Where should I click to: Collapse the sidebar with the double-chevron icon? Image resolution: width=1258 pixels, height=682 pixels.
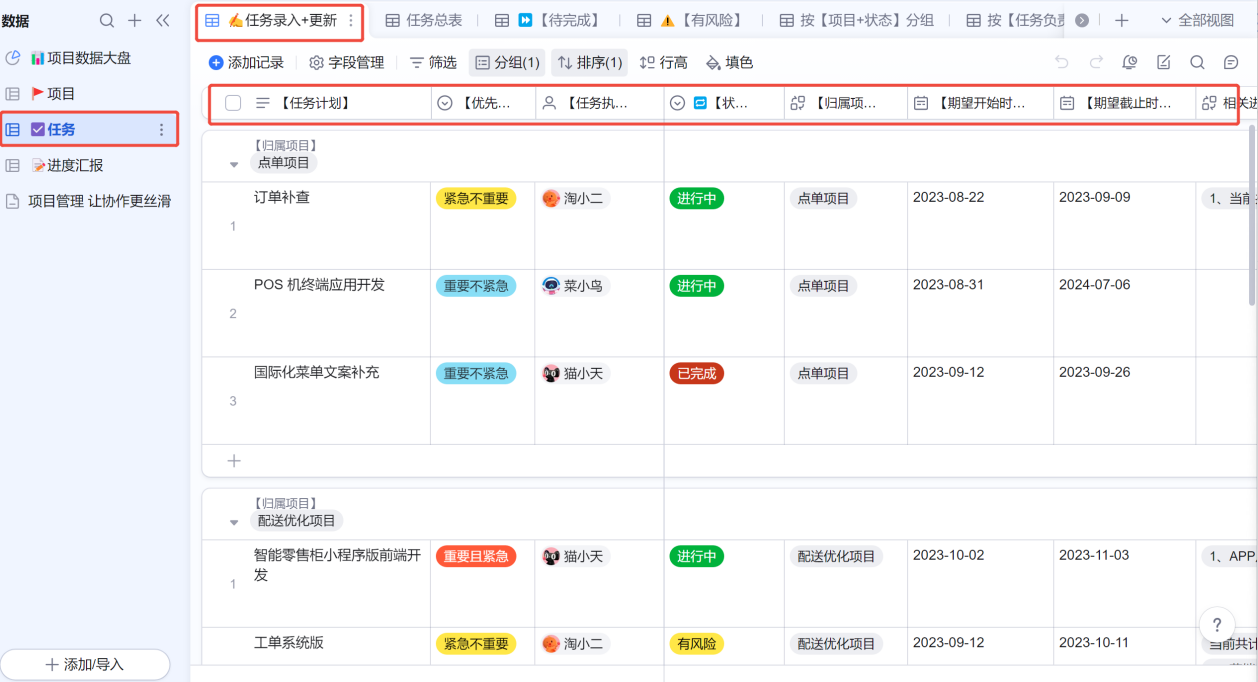163,21
